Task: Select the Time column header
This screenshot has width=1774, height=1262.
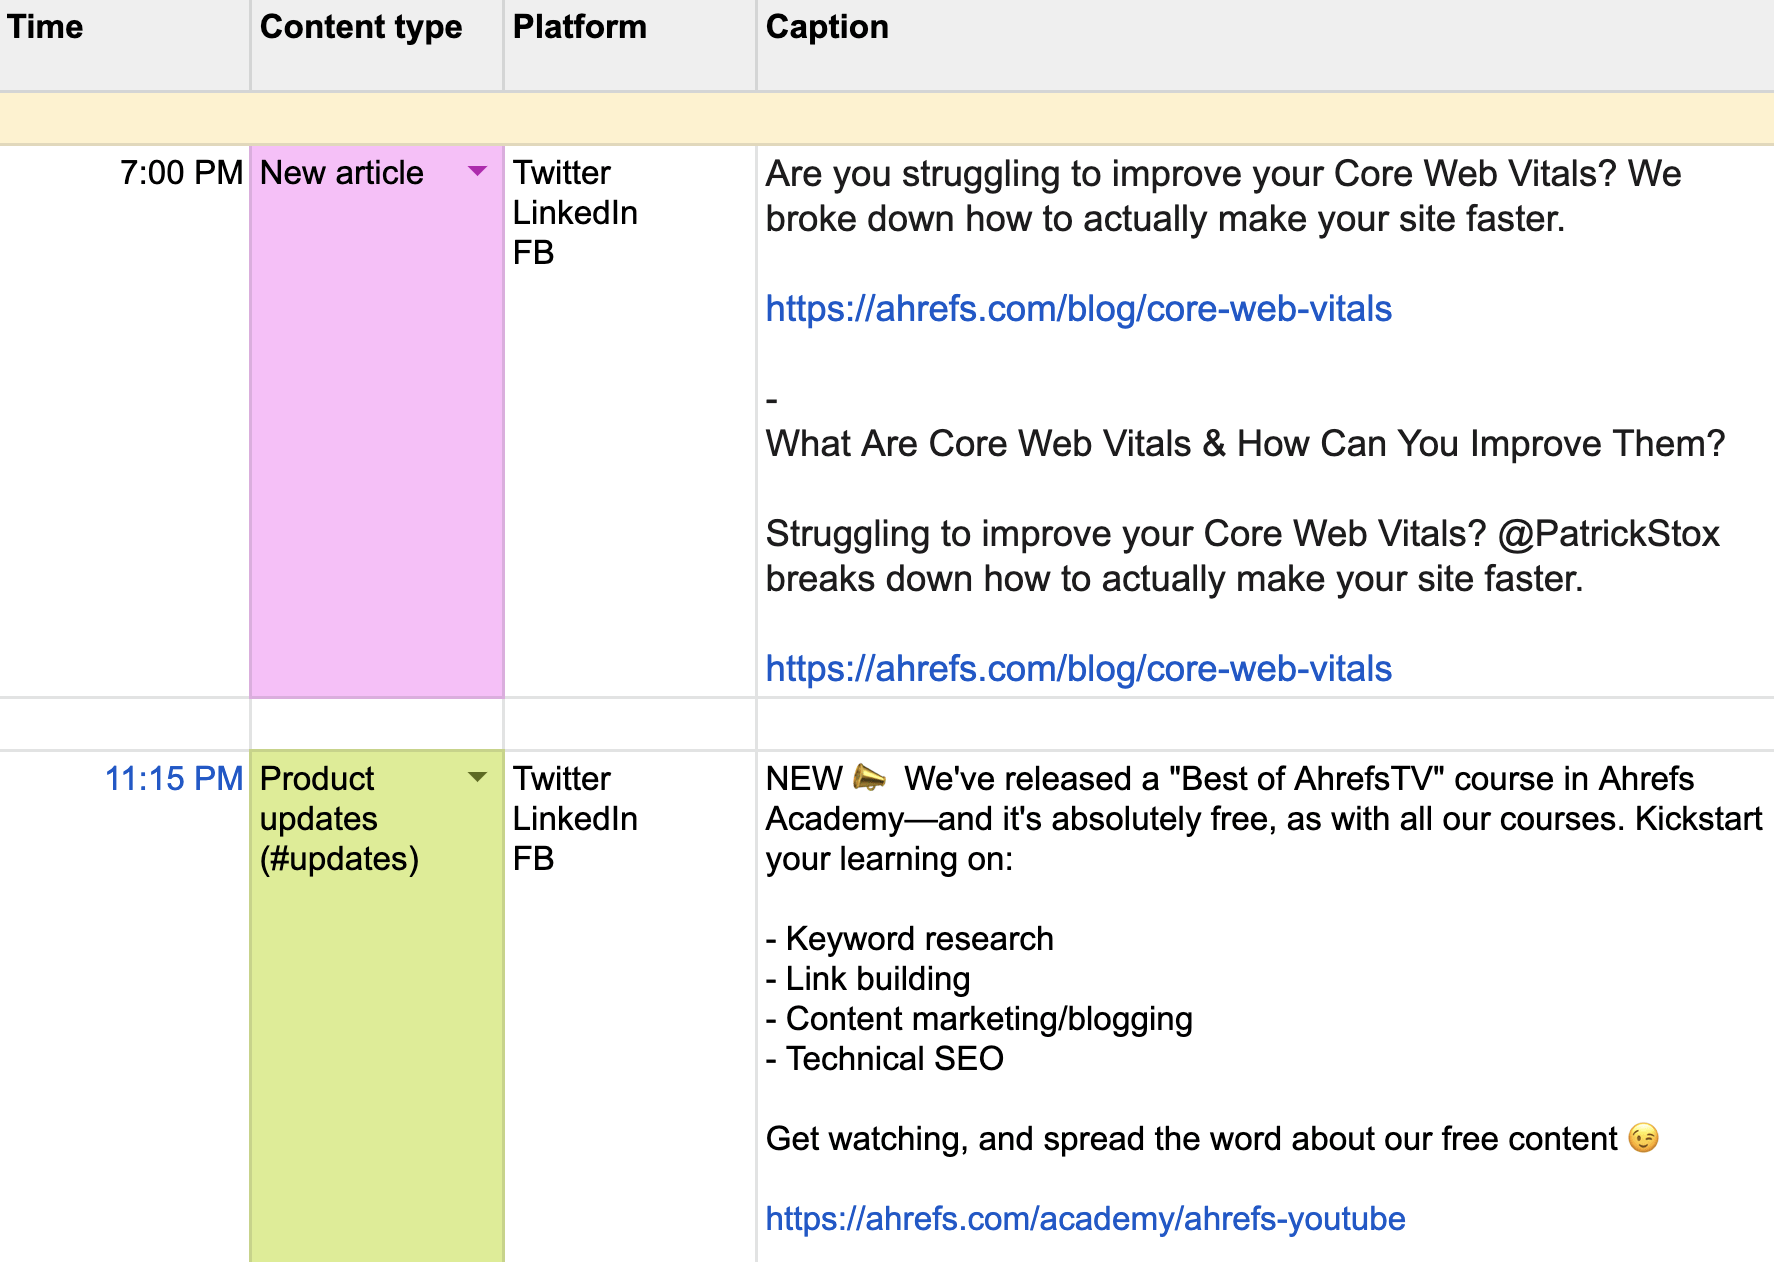Action: click(x=45, y=28)
